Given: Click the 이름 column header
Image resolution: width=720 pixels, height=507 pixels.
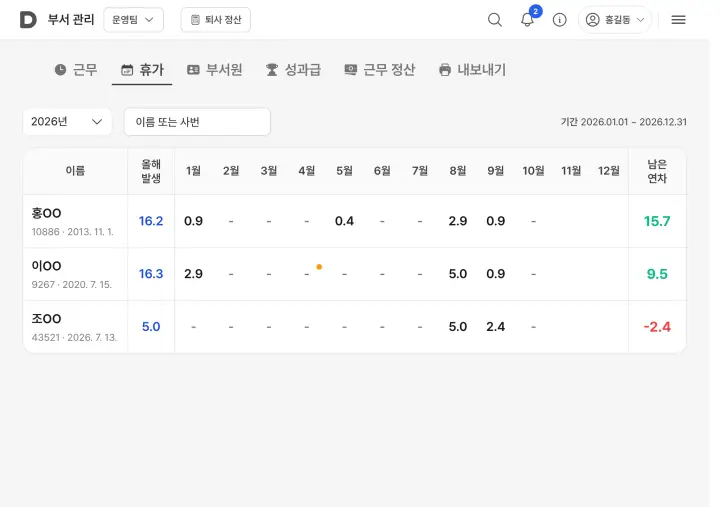Looking at the screenshot, I should tap(75, 171).
